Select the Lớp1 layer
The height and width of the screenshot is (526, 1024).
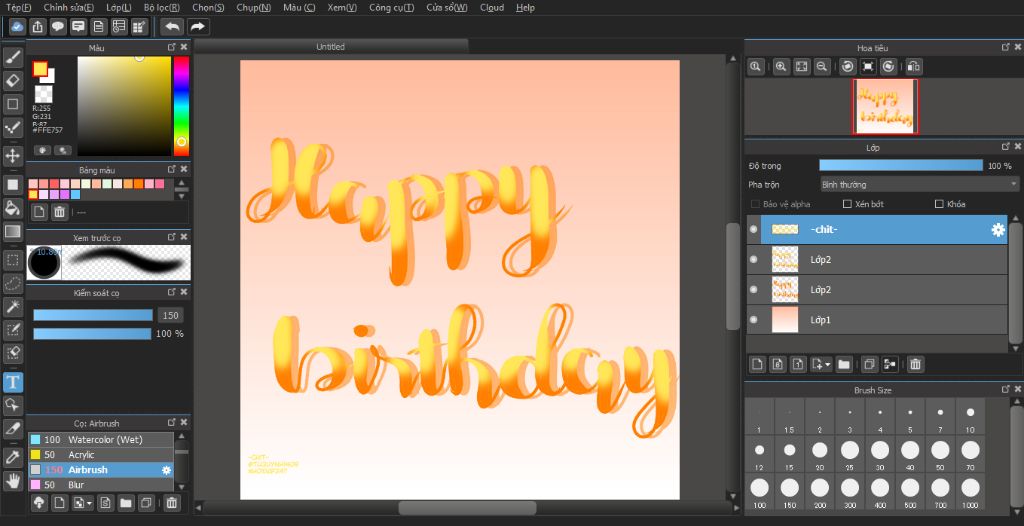pyautogui.click(x=878, y=320)
